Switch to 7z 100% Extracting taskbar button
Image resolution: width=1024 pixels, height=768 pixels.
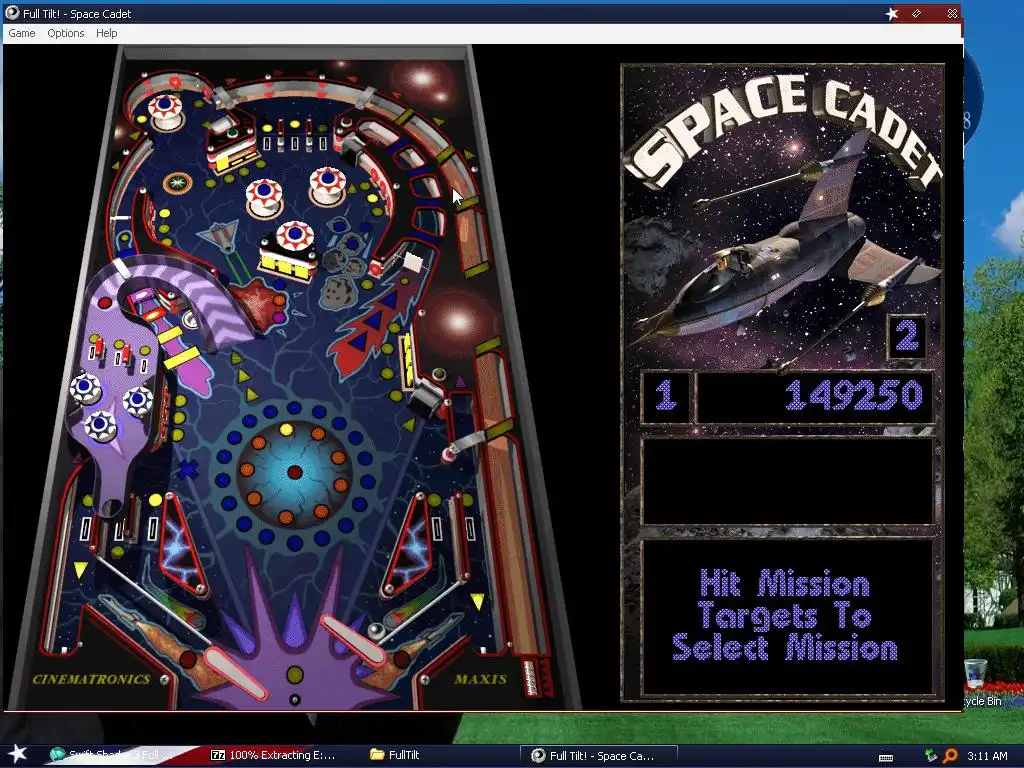274,755
